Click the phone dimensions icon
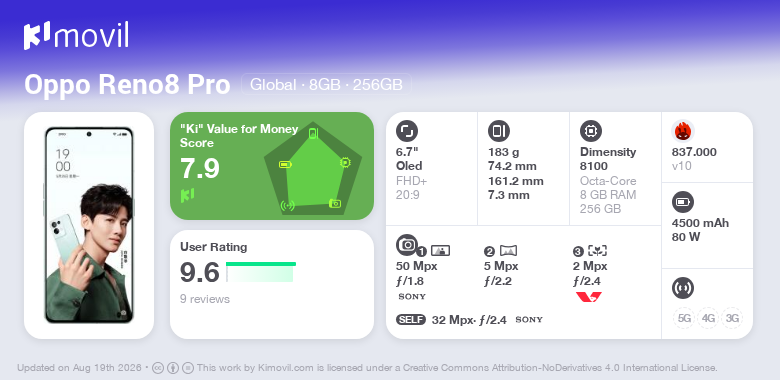780x380 pixels. (x=499, y=131)
